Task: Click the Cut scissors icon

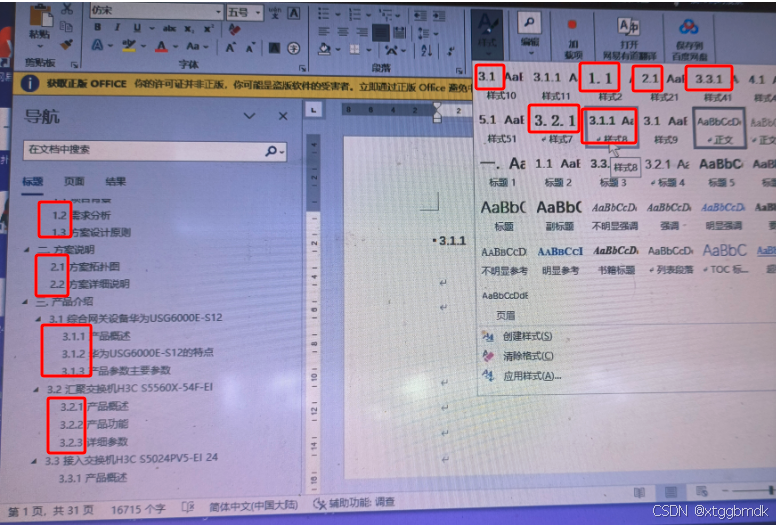Action: point(67,8)
